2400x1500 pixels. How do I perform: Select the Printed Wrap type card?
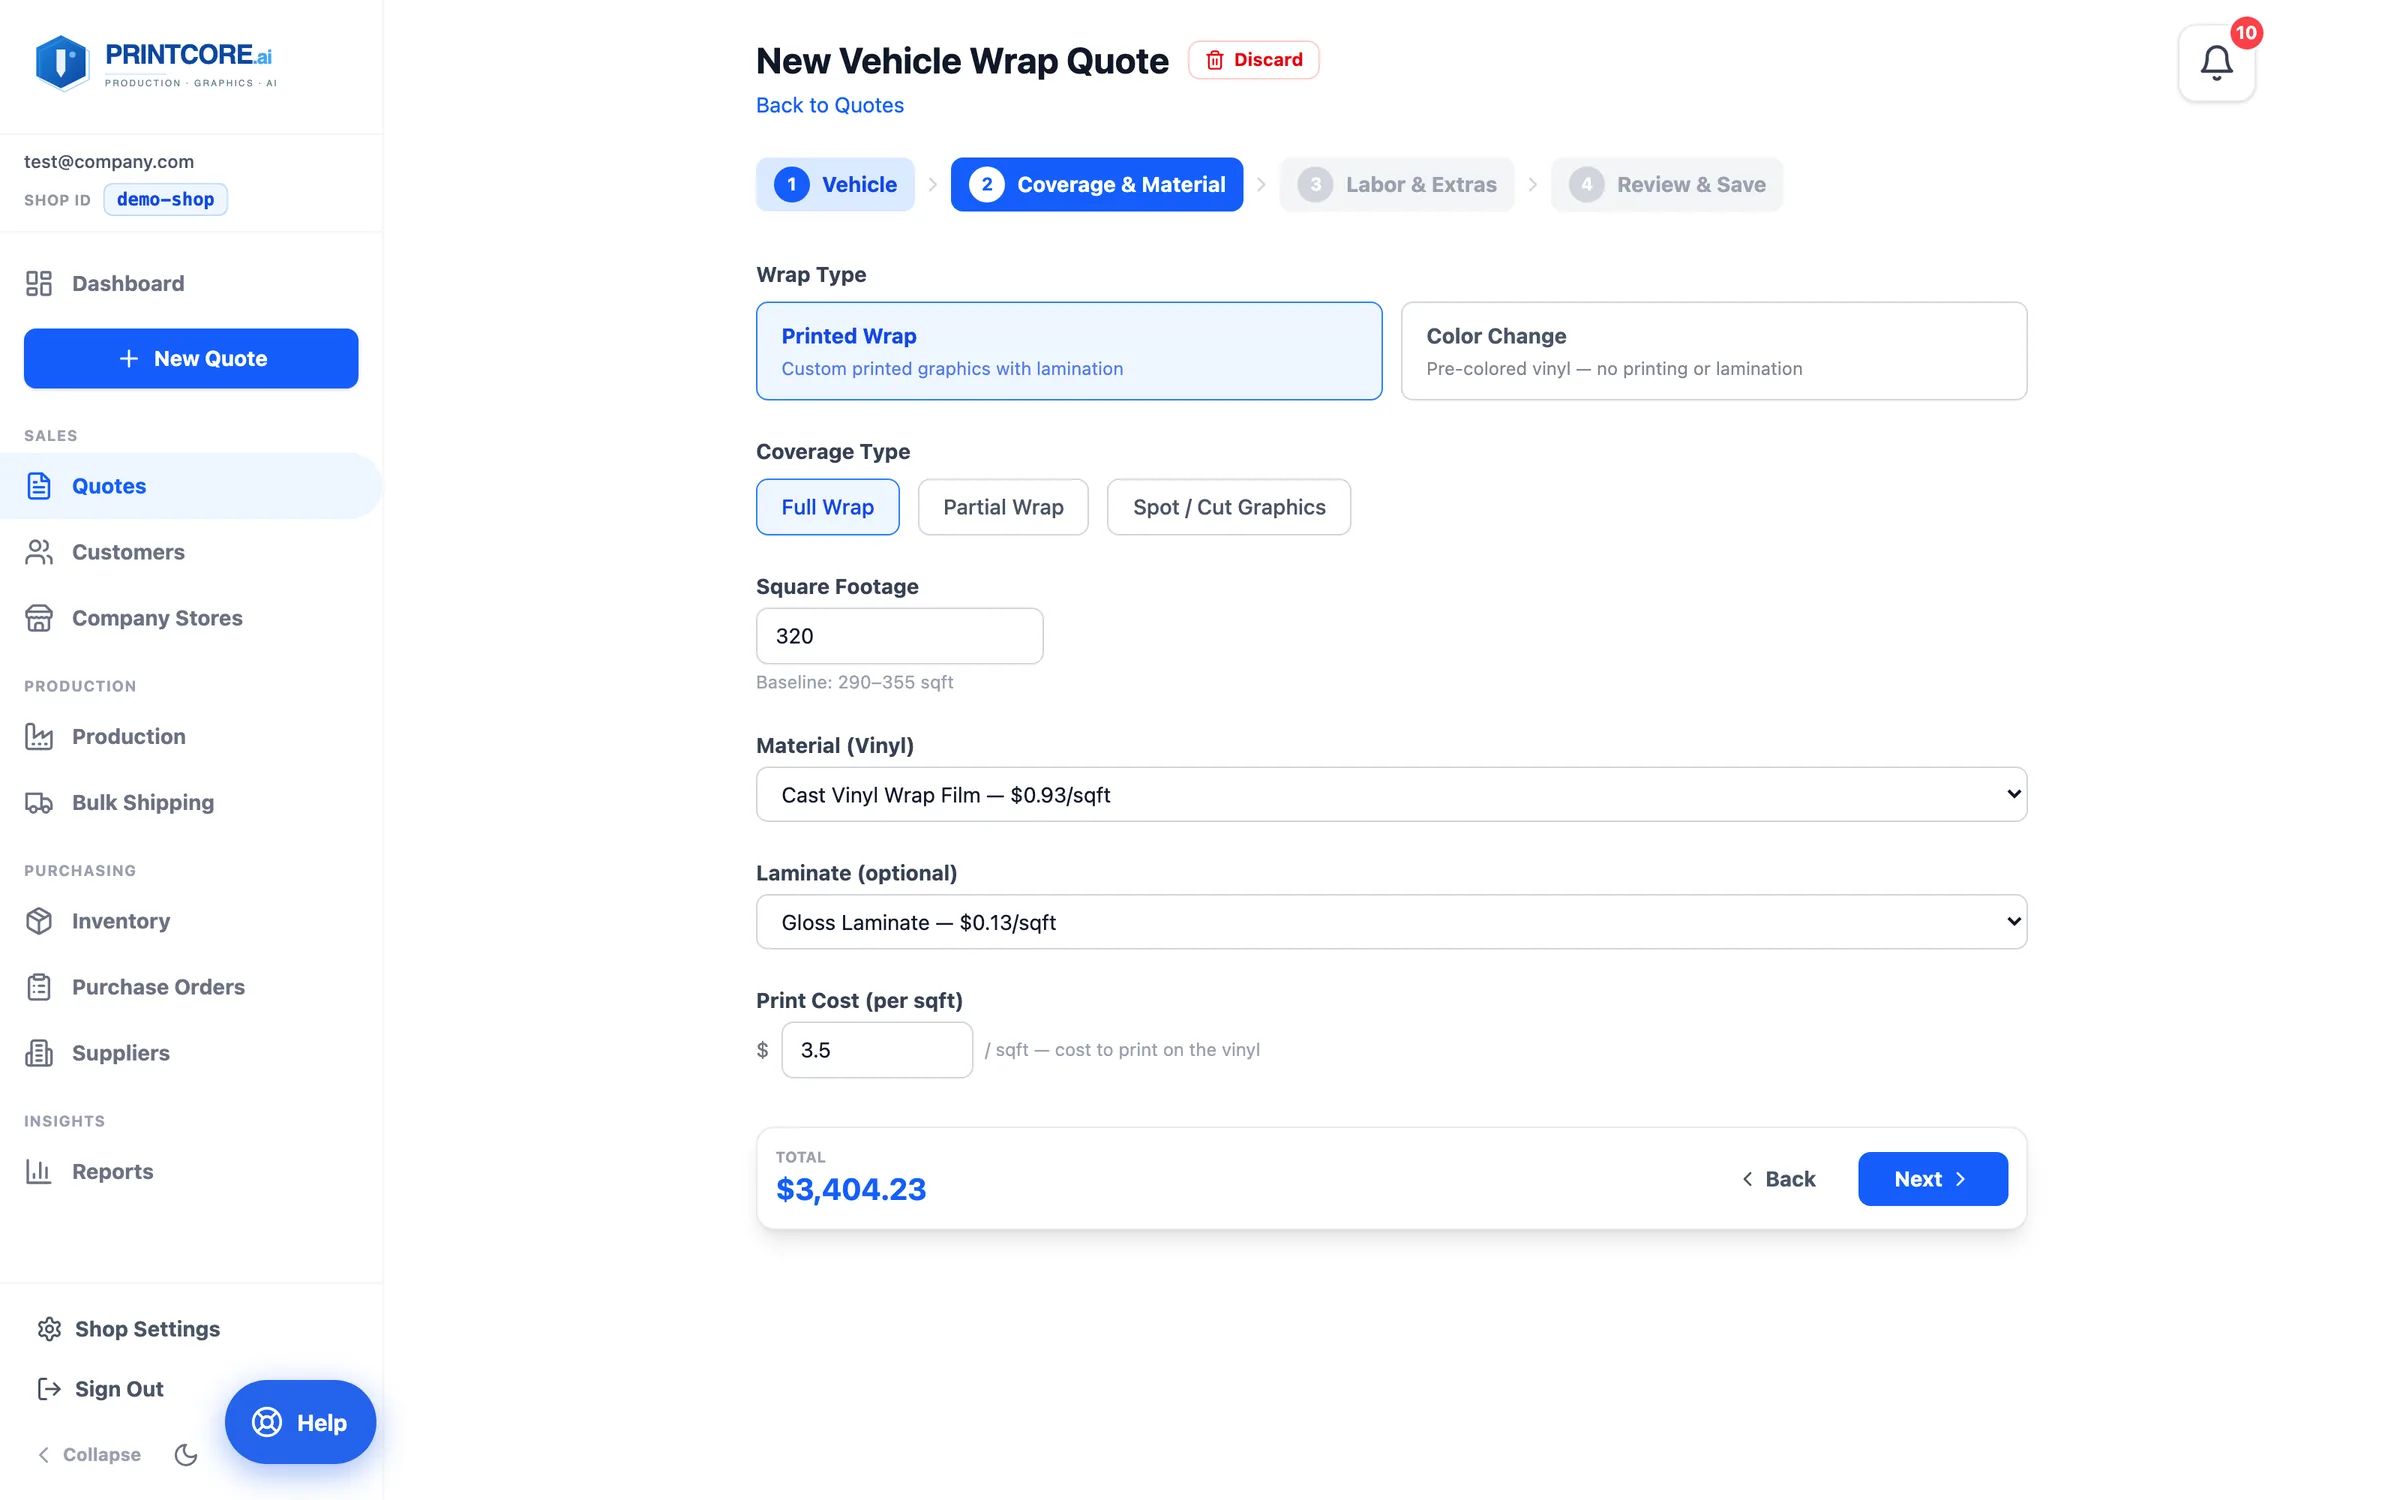(1069, 351)
